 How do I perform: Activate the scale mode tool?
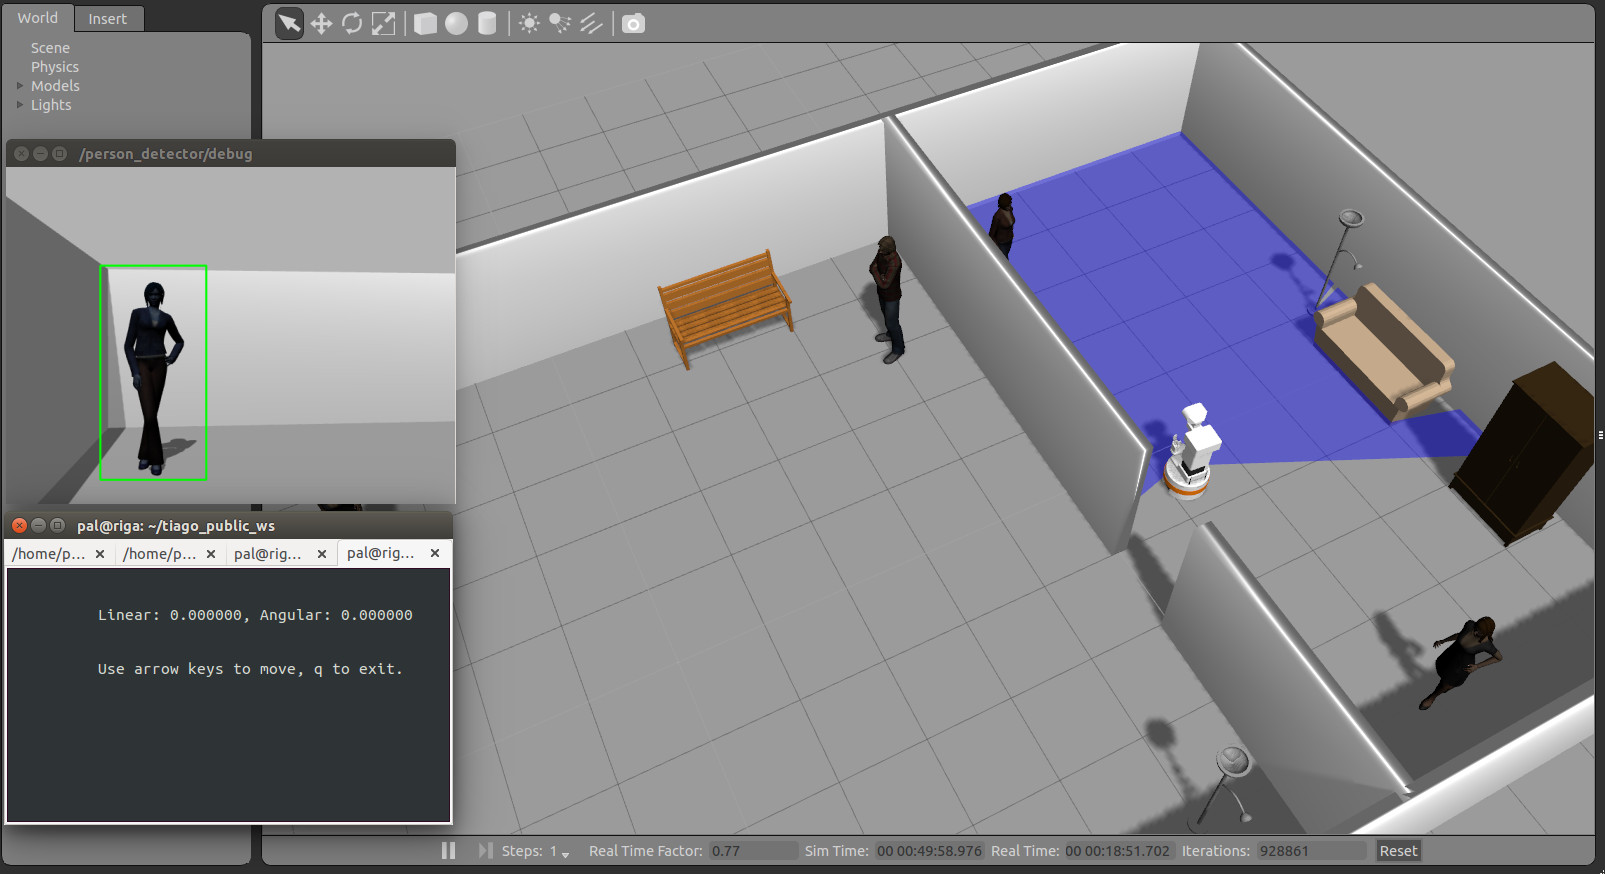point(383,23)
